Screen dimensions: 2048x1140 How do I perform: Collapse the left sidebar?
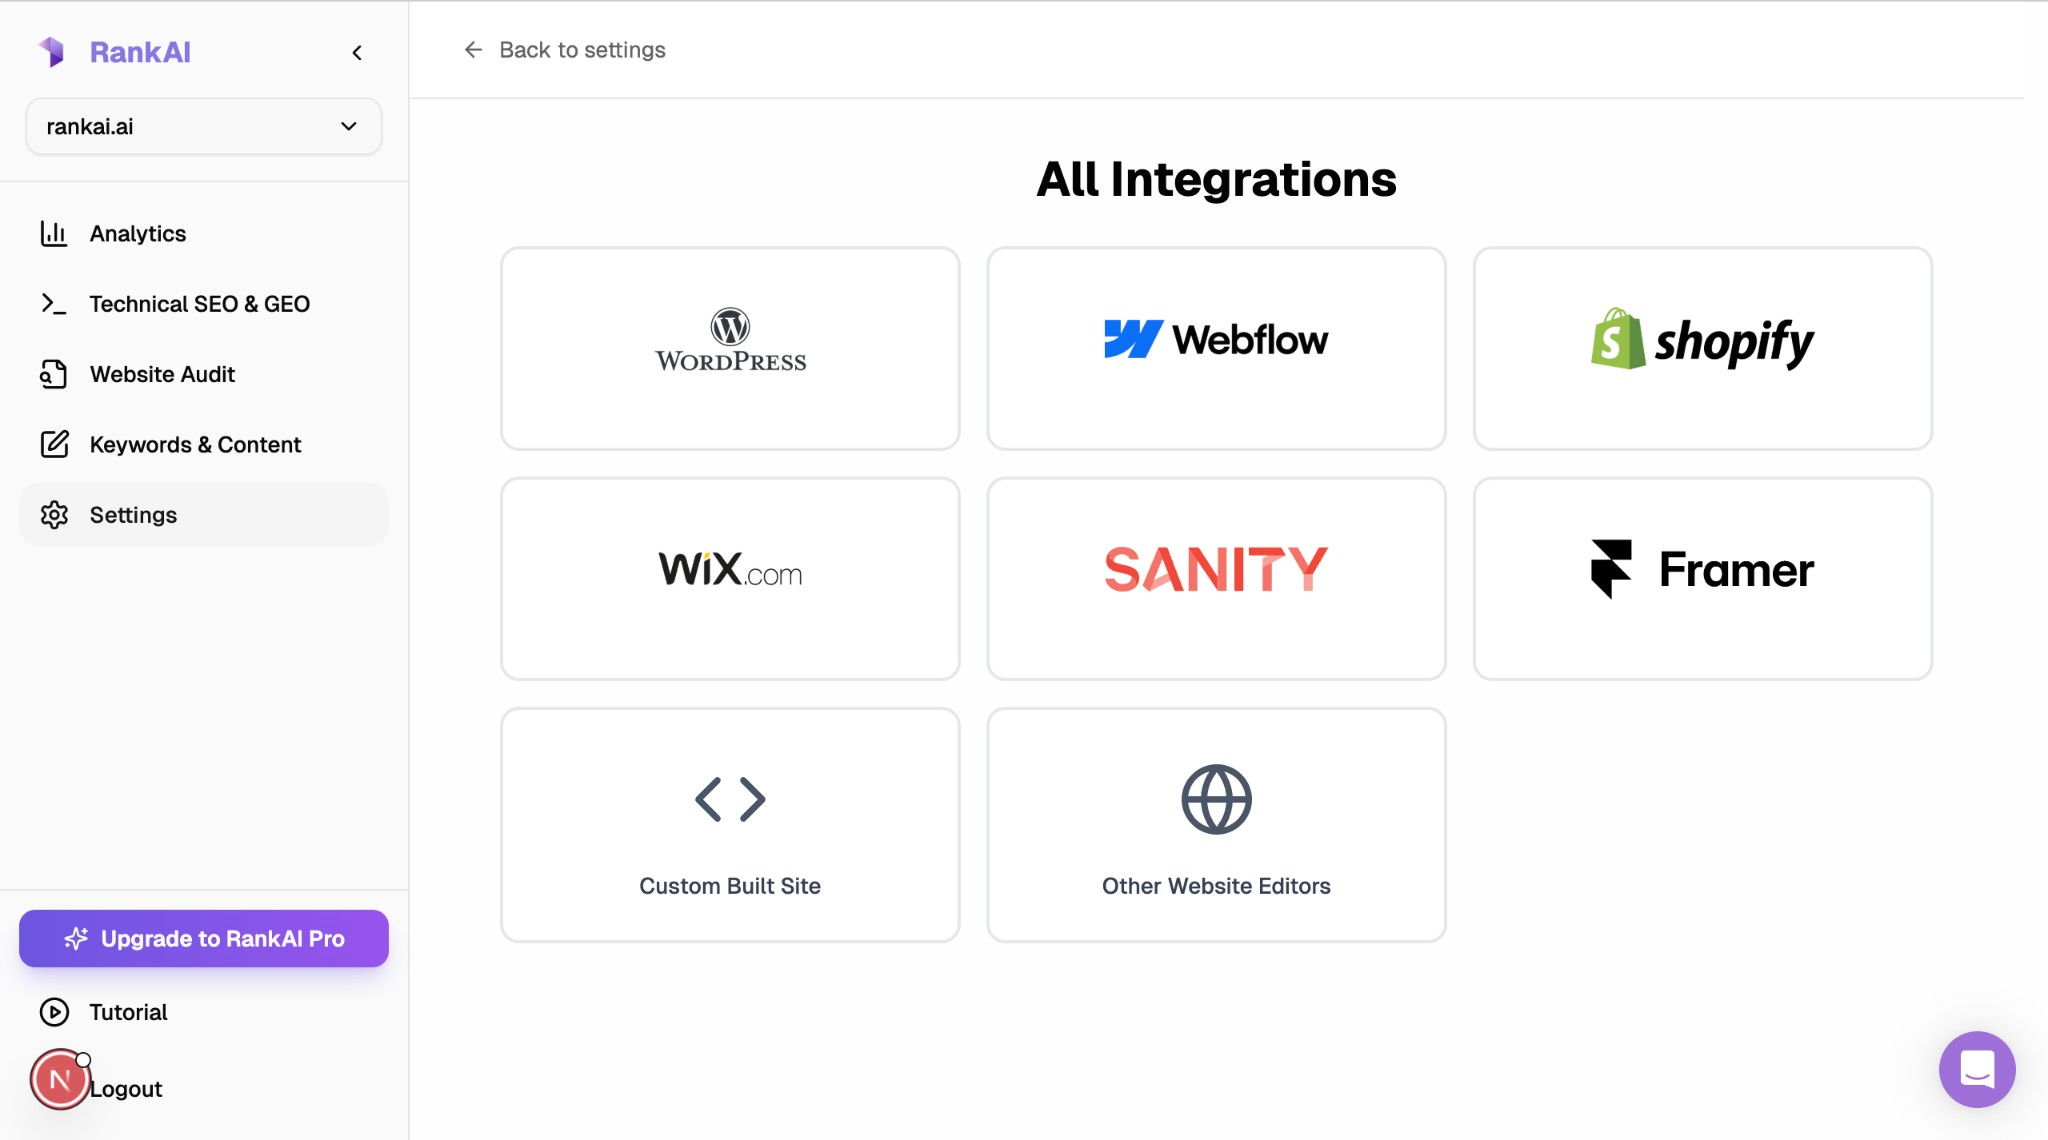pyautogui.click(x=357, y=52)
